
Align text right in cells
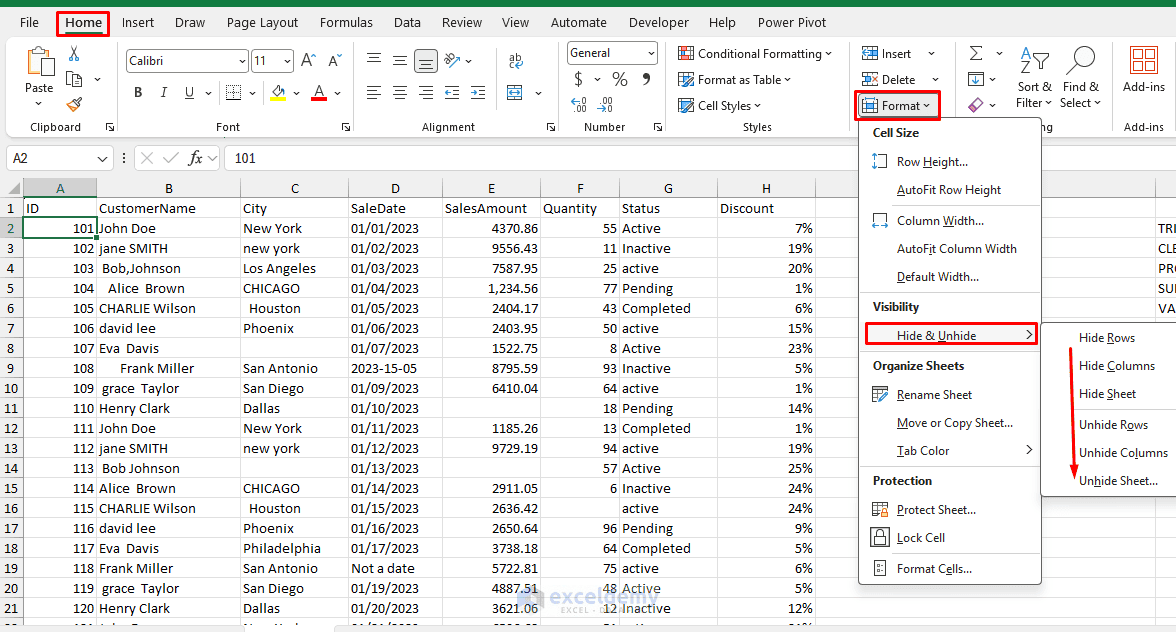[x=426, y=93]
